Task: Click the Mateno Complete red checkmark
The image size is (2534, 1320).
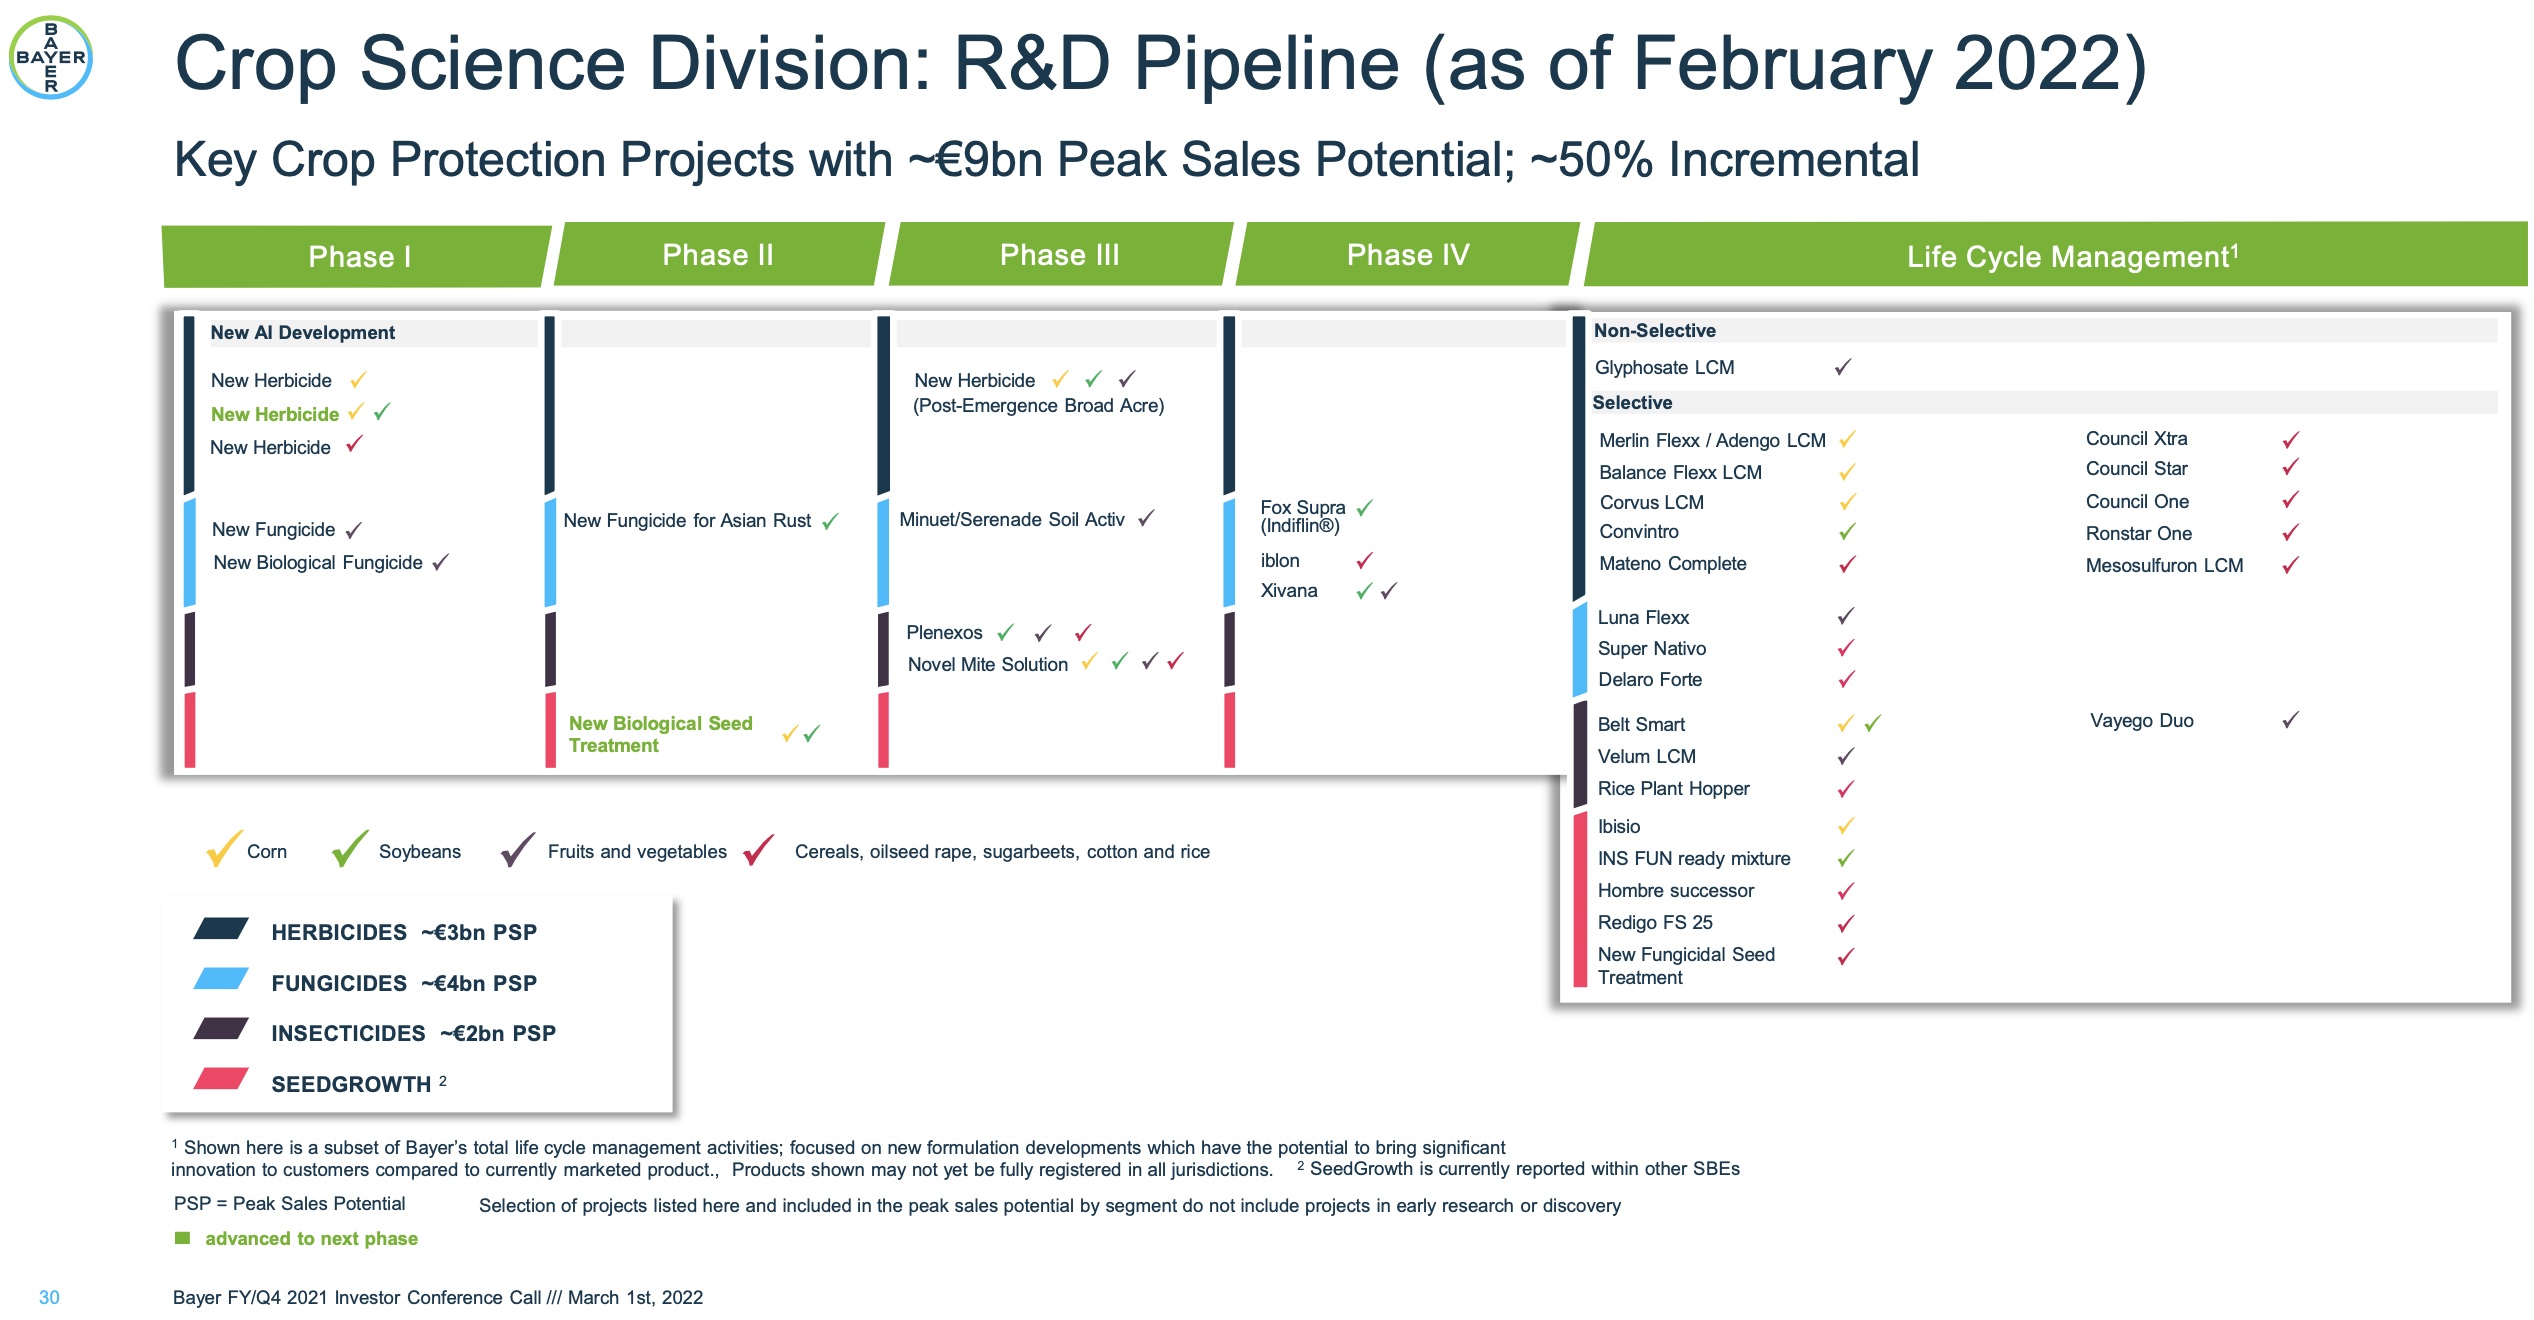Action: tap(1847, 564)
